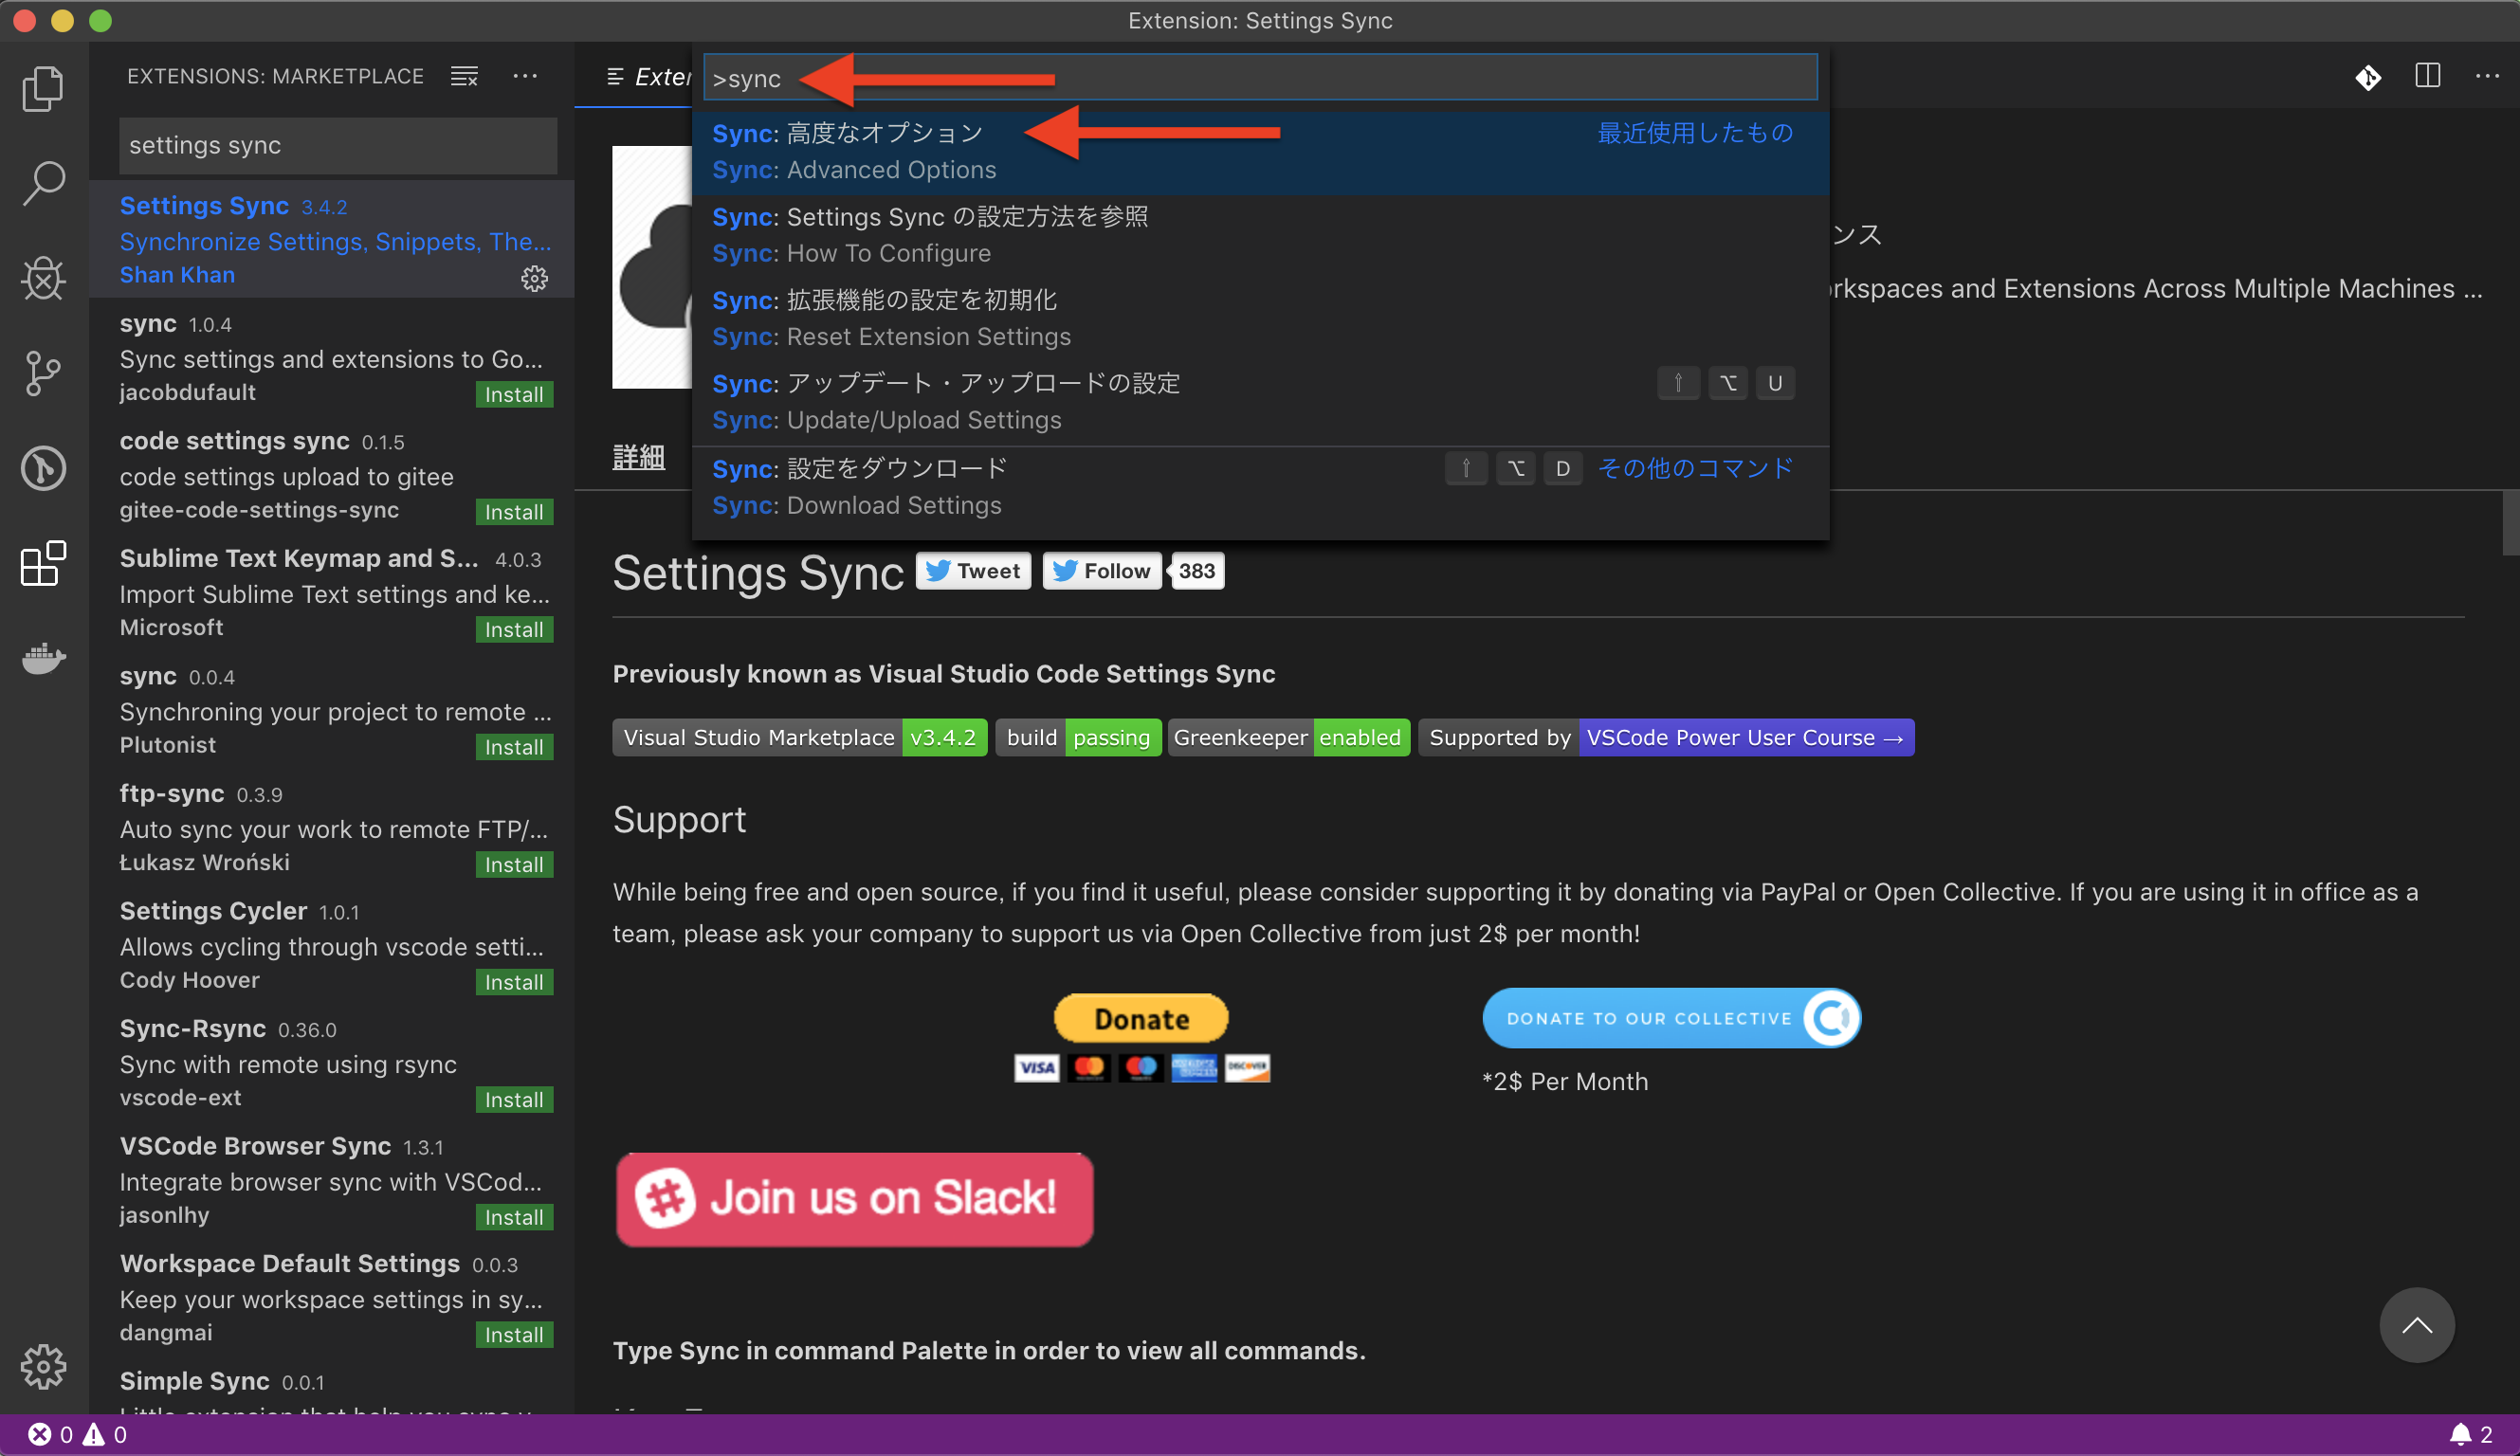Open Extensions sidebar more actions menu
Image resolution: width=2520 pixels, height=1456 pixels.
tap(525, 76)
